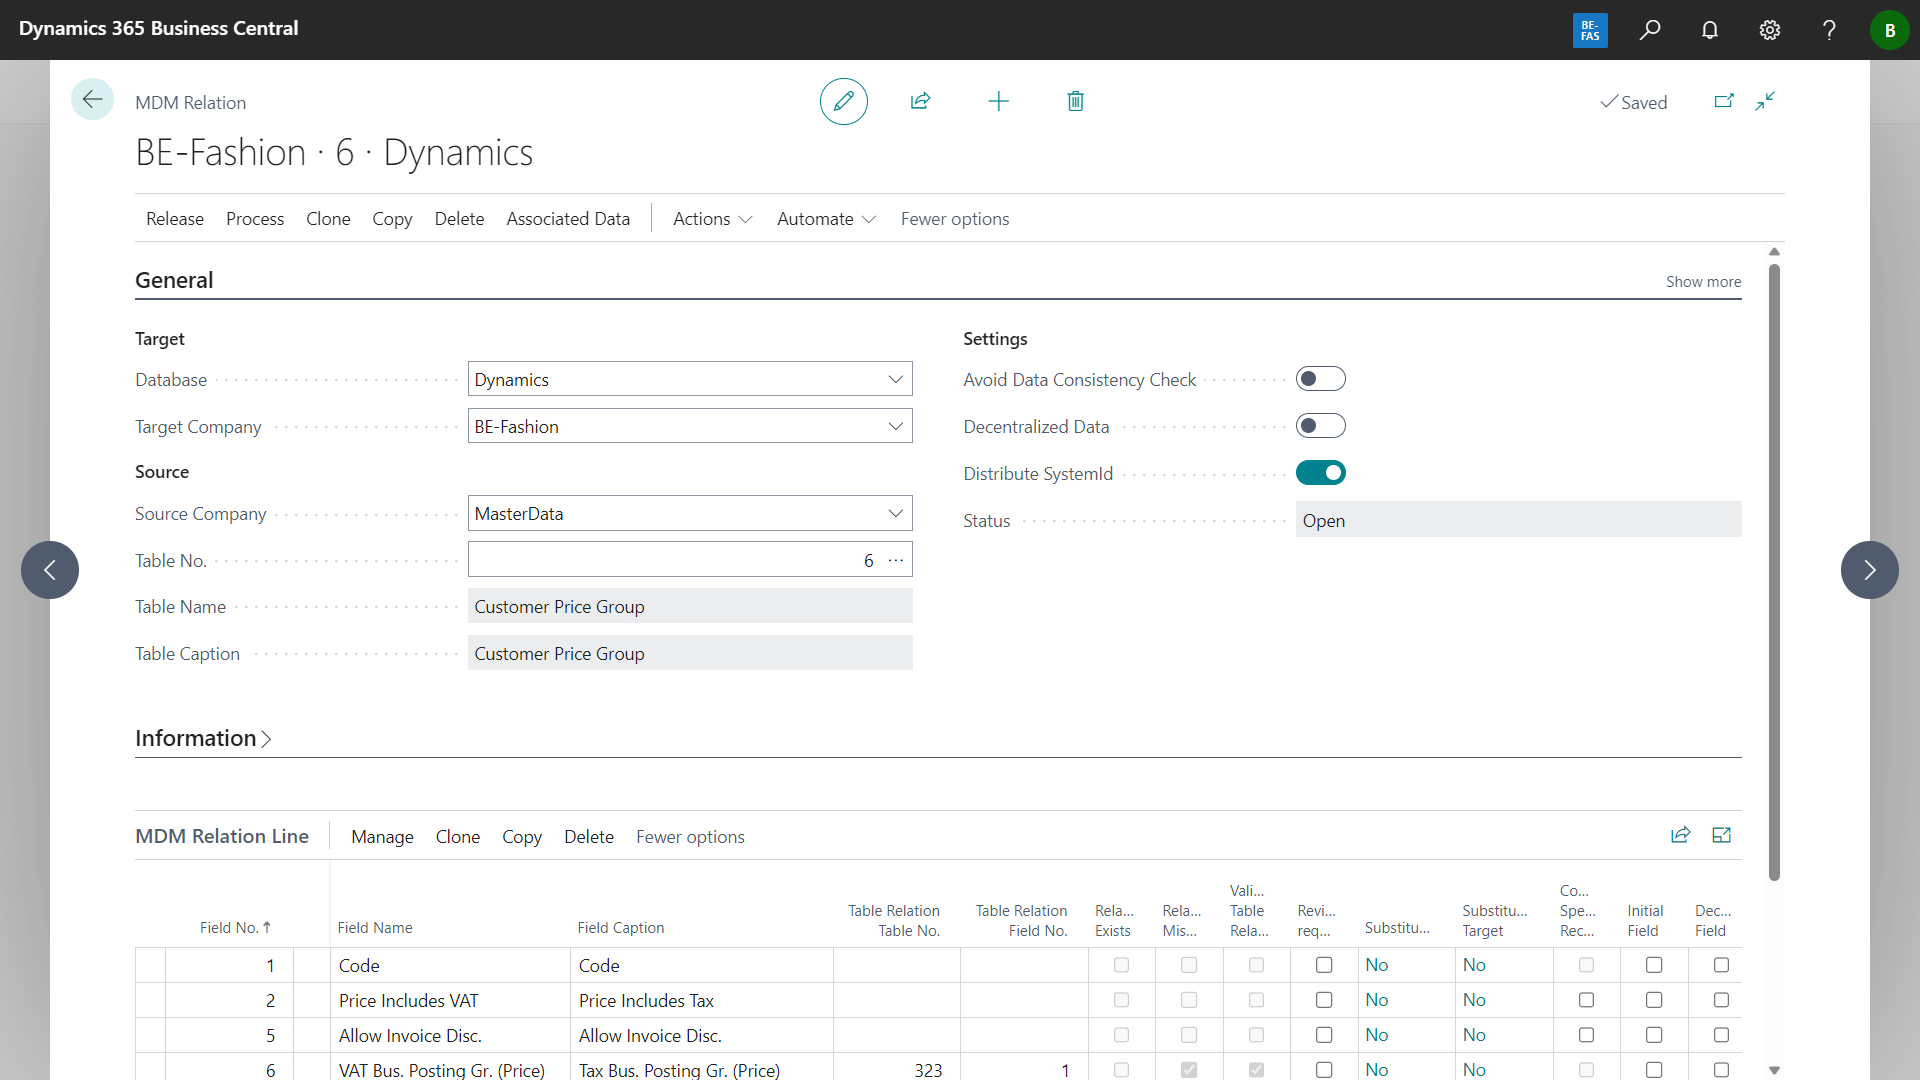
Task: Click the Table Name Customer Price Group field
Action: pyautogui.click(x=690, y=606)
